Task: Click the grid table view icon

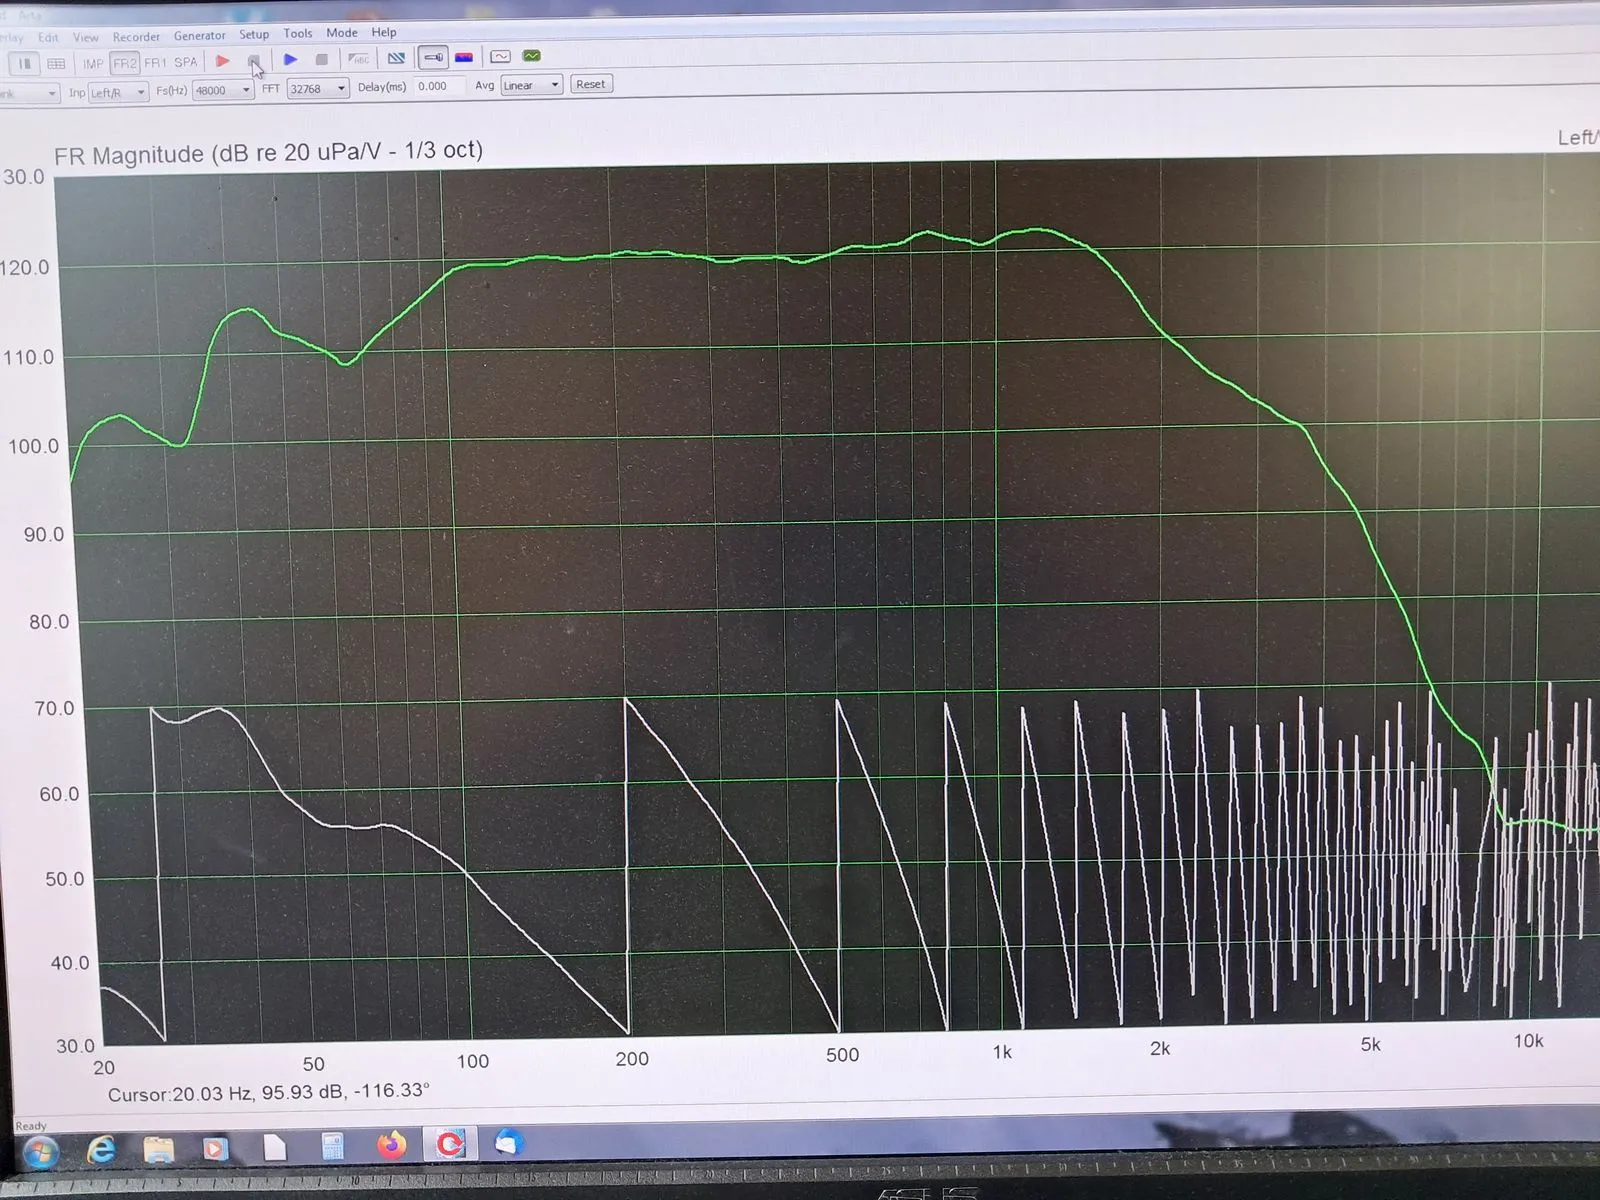Action: (56, 64)
